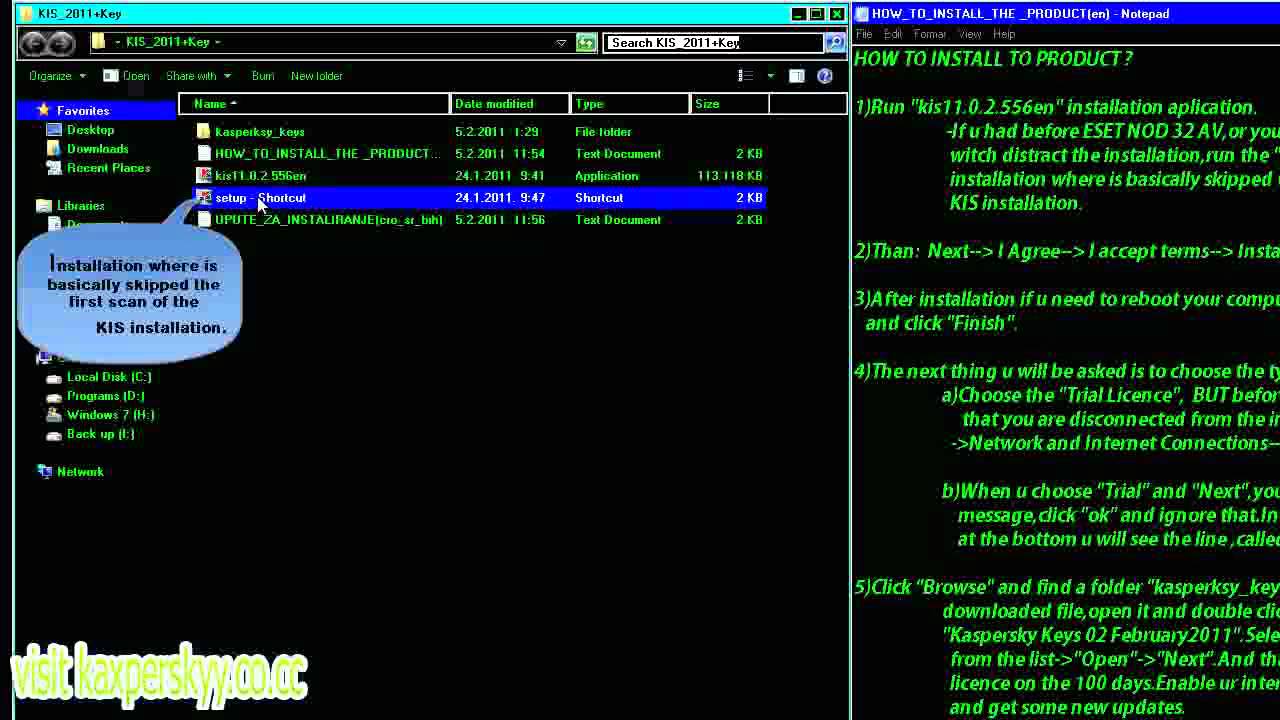Select Downloads under Favorites

pos(97,149)
